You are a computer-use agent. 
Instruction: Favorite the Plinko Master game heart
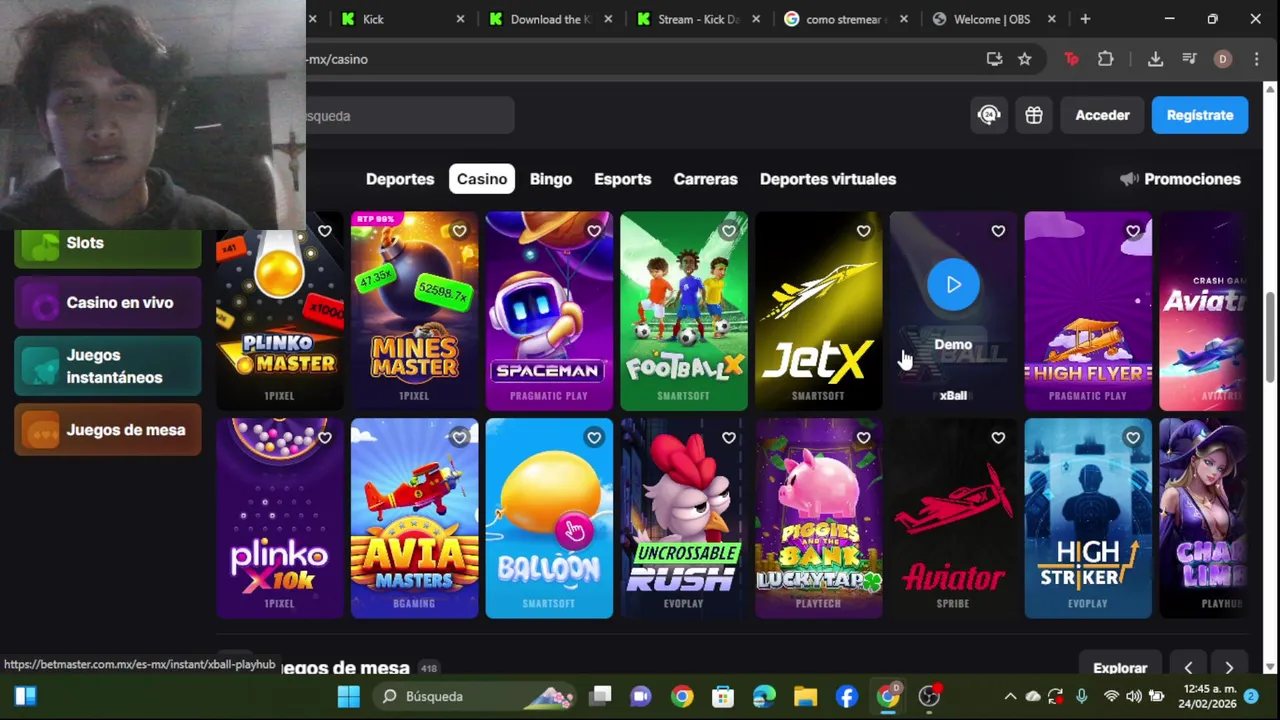tap(325, 231)
